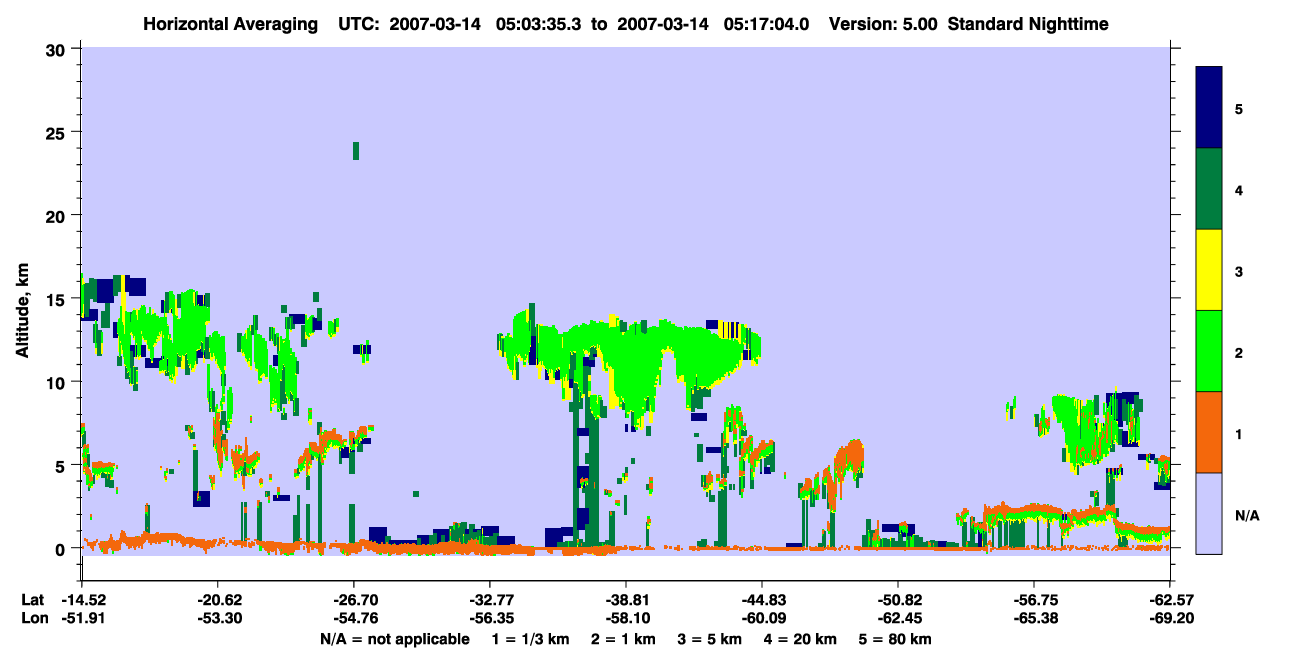The width and height of the screenshot is (1300, 667).
Task: Click the bright green level 2 colorbar segment
Action: click(x=1209, y=351)
